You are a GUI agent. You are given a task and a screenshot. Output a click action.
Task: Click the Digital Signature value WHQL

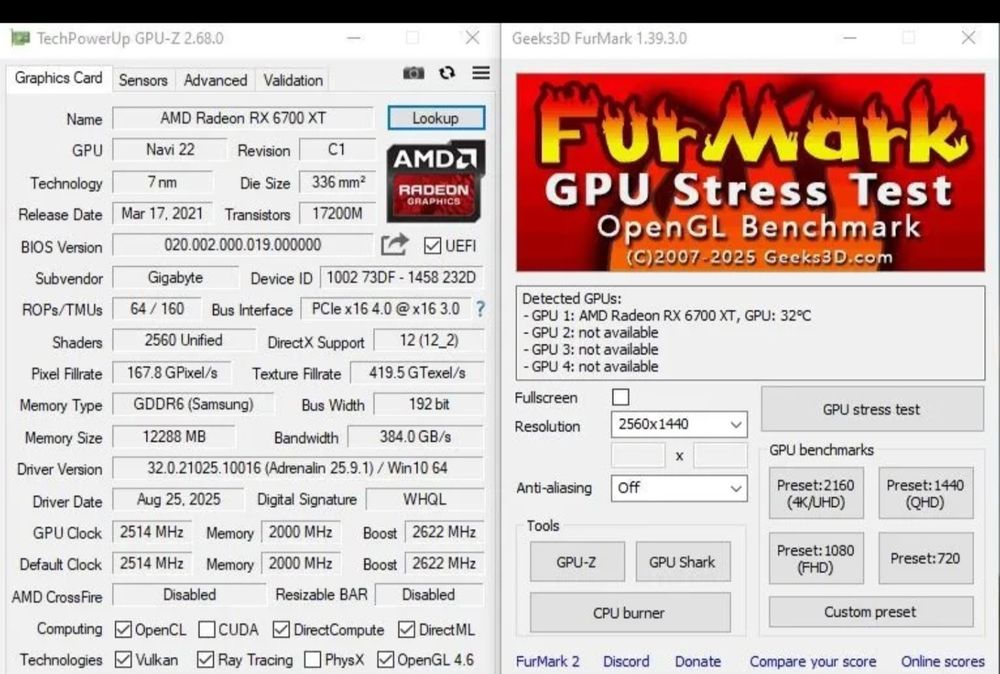pyautogui.click(x=424, y=499)
